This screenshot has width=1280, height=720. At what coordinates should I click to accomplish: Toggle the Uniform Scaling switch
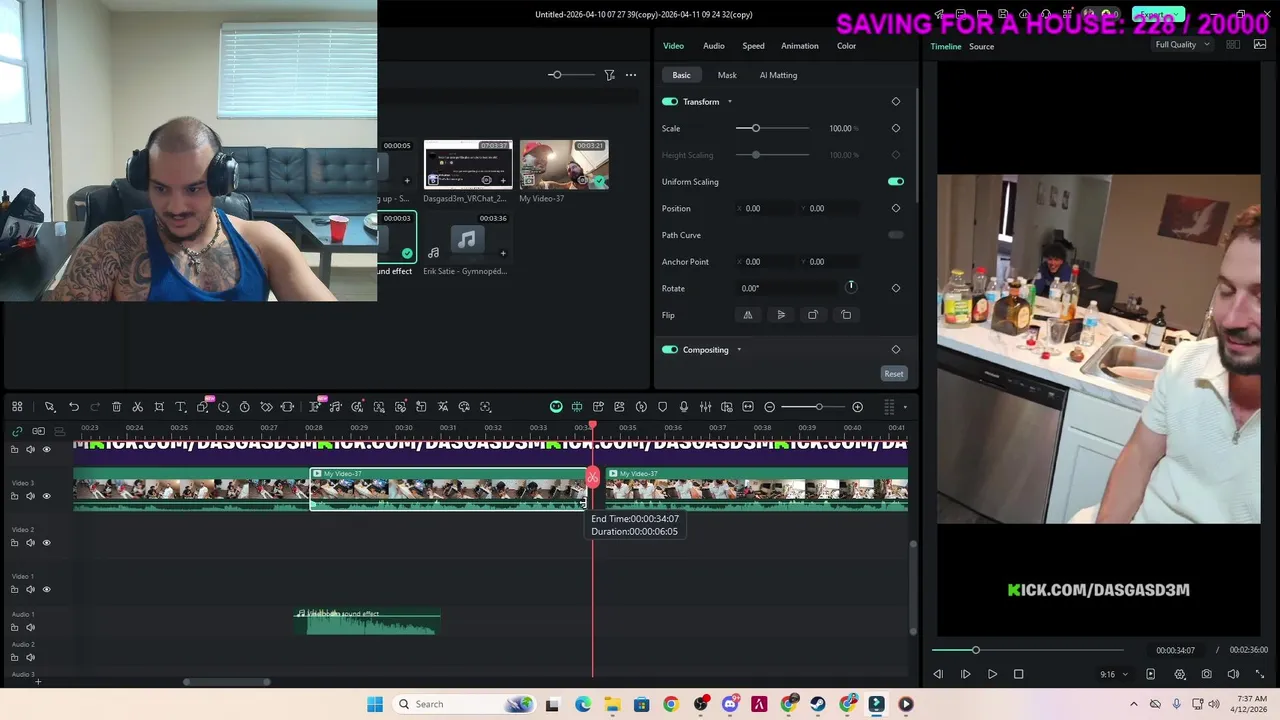pos(895,182)
